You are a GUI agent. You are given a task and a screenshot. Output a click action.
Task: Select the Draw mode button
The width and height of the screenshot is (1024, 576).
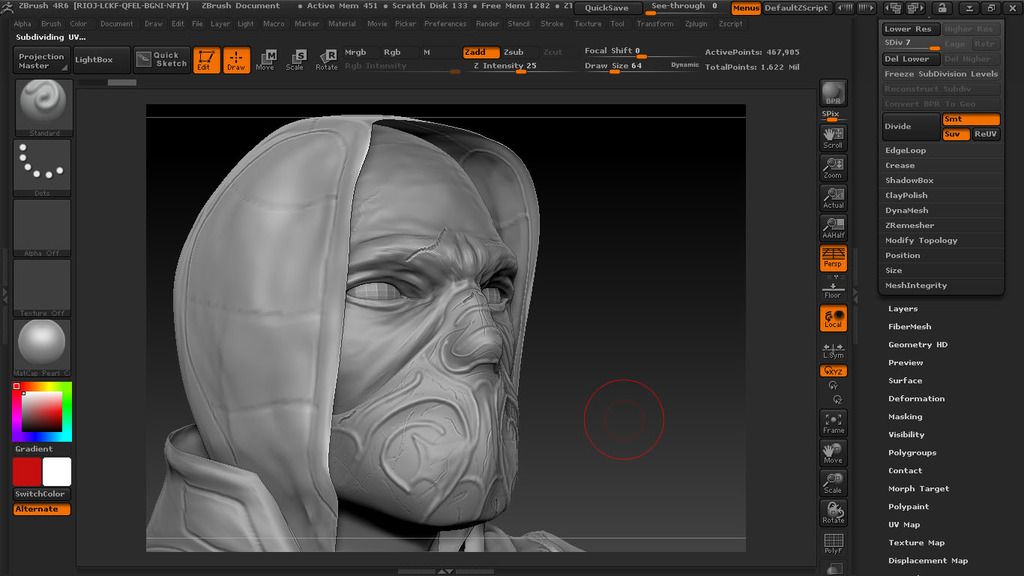(236, 60)
